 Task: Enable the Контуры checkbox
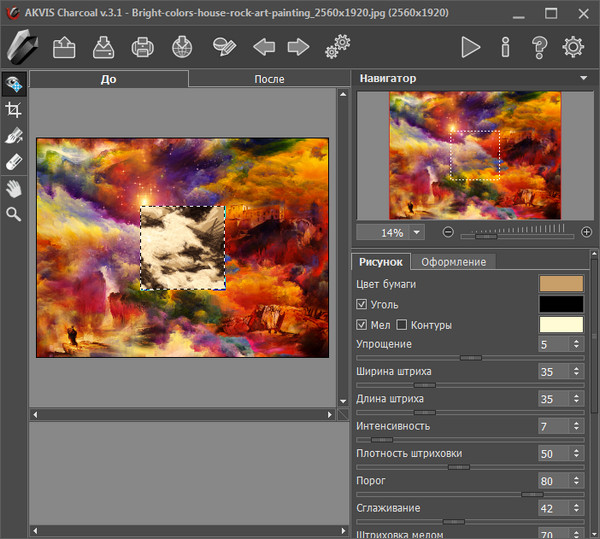(x=402, y=325)
